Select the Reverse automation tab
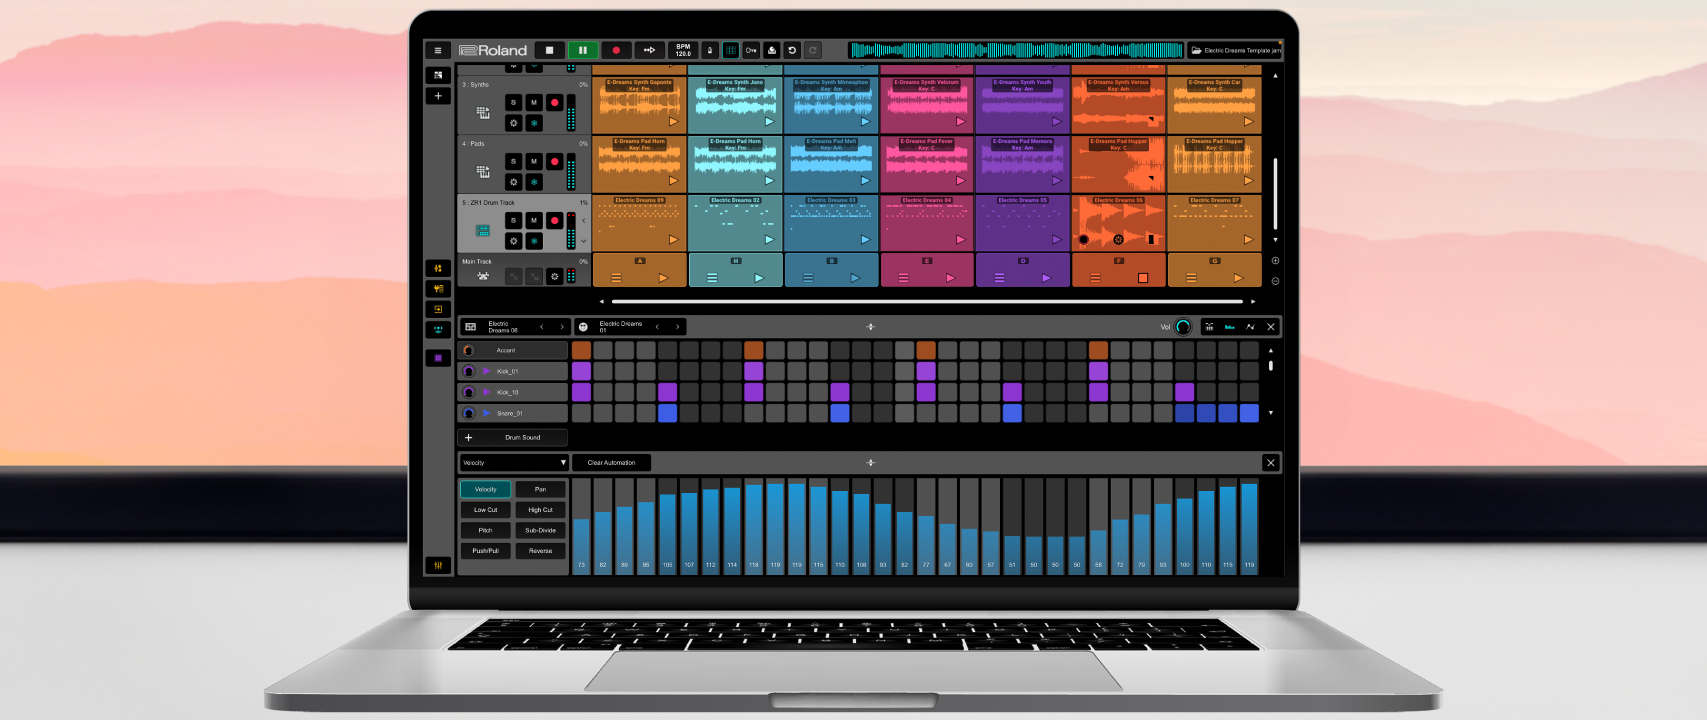Viewport: 1707px width, 720px height. pos(540,551)
